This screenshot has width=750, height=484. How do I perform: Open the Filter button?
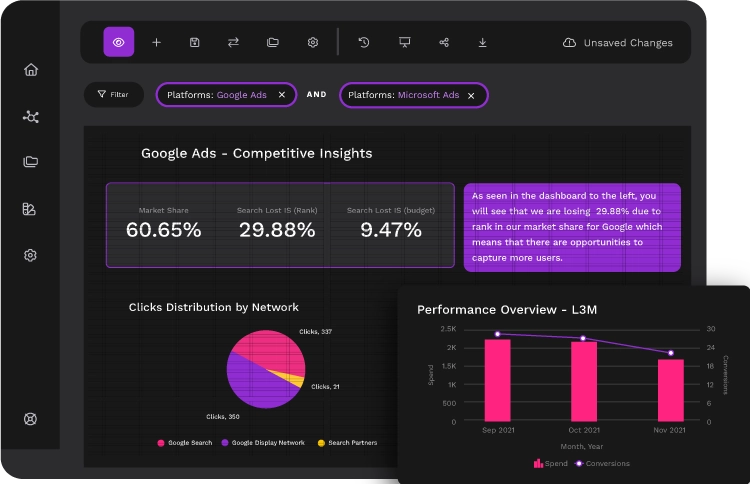(x=113, y=94)
